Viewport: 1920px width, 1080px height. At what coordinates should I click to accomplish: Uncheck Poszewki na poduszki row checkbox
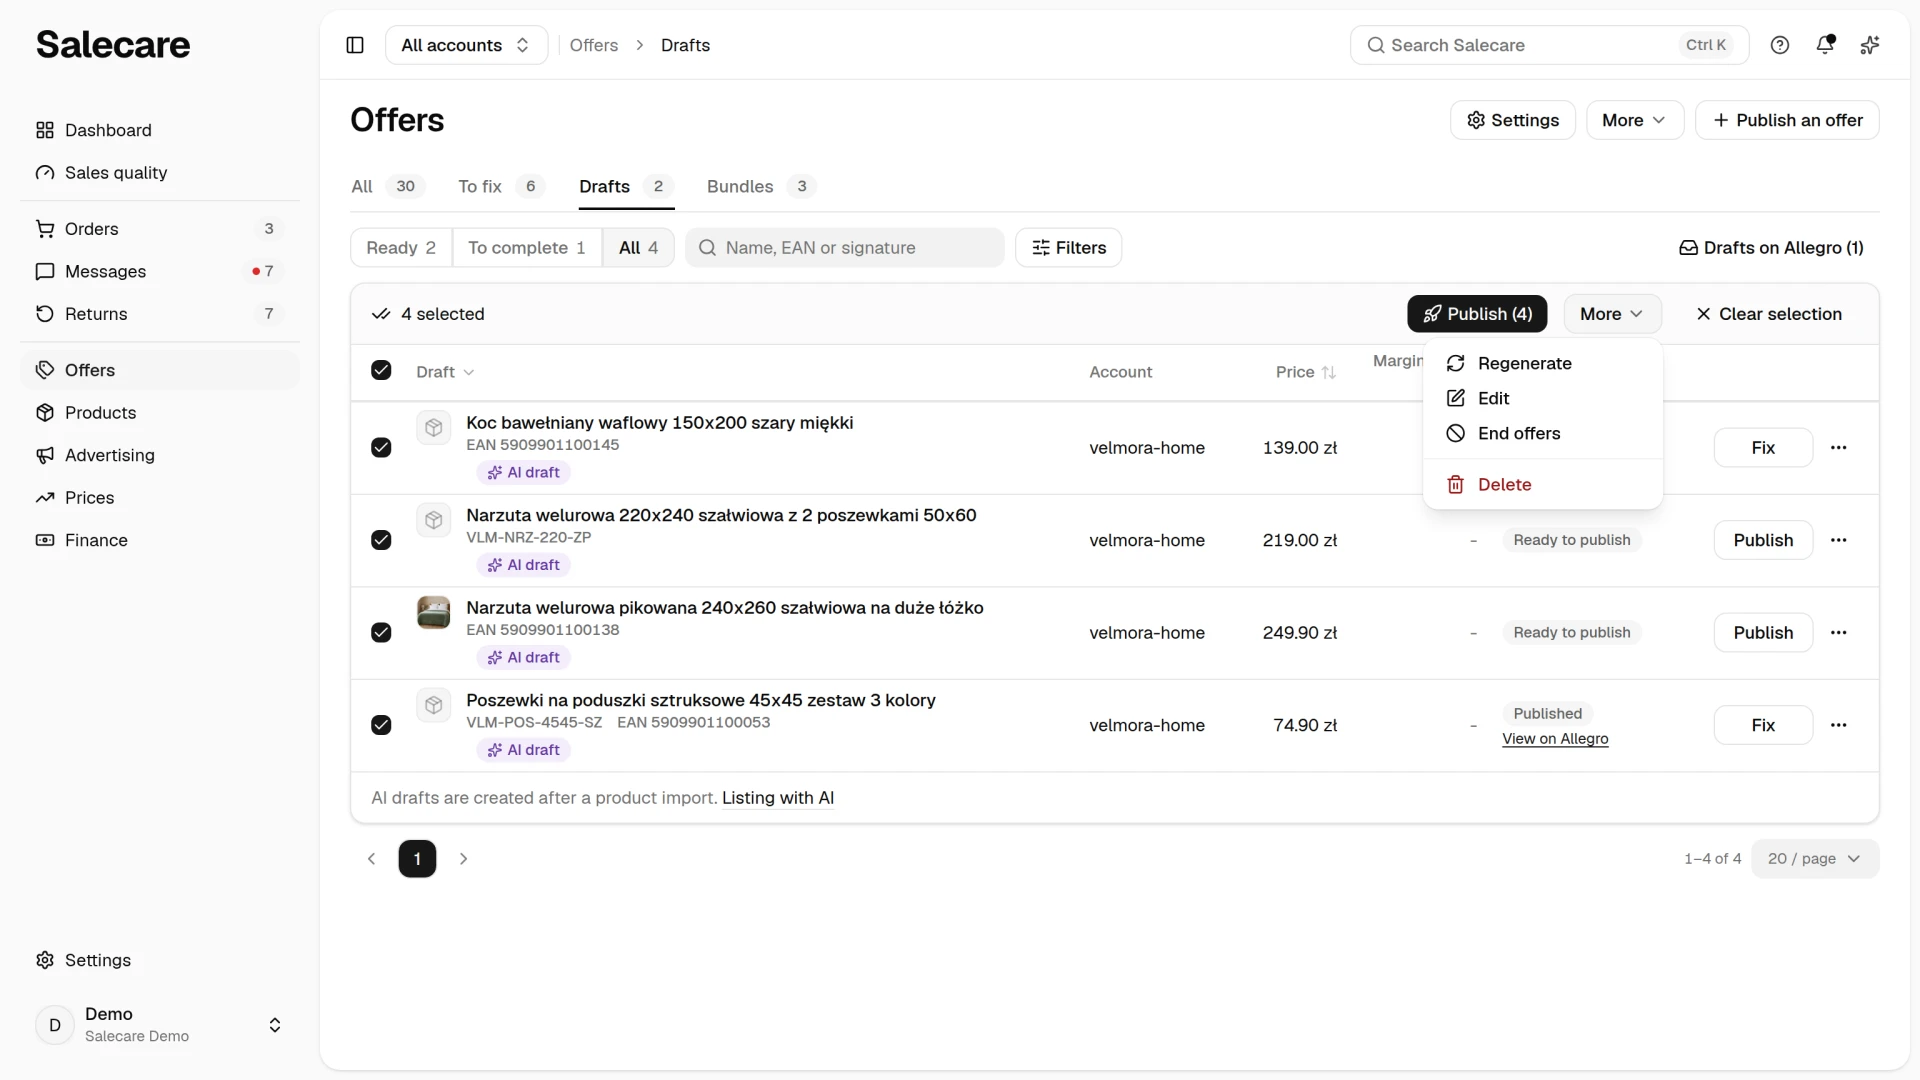point(381,725)
